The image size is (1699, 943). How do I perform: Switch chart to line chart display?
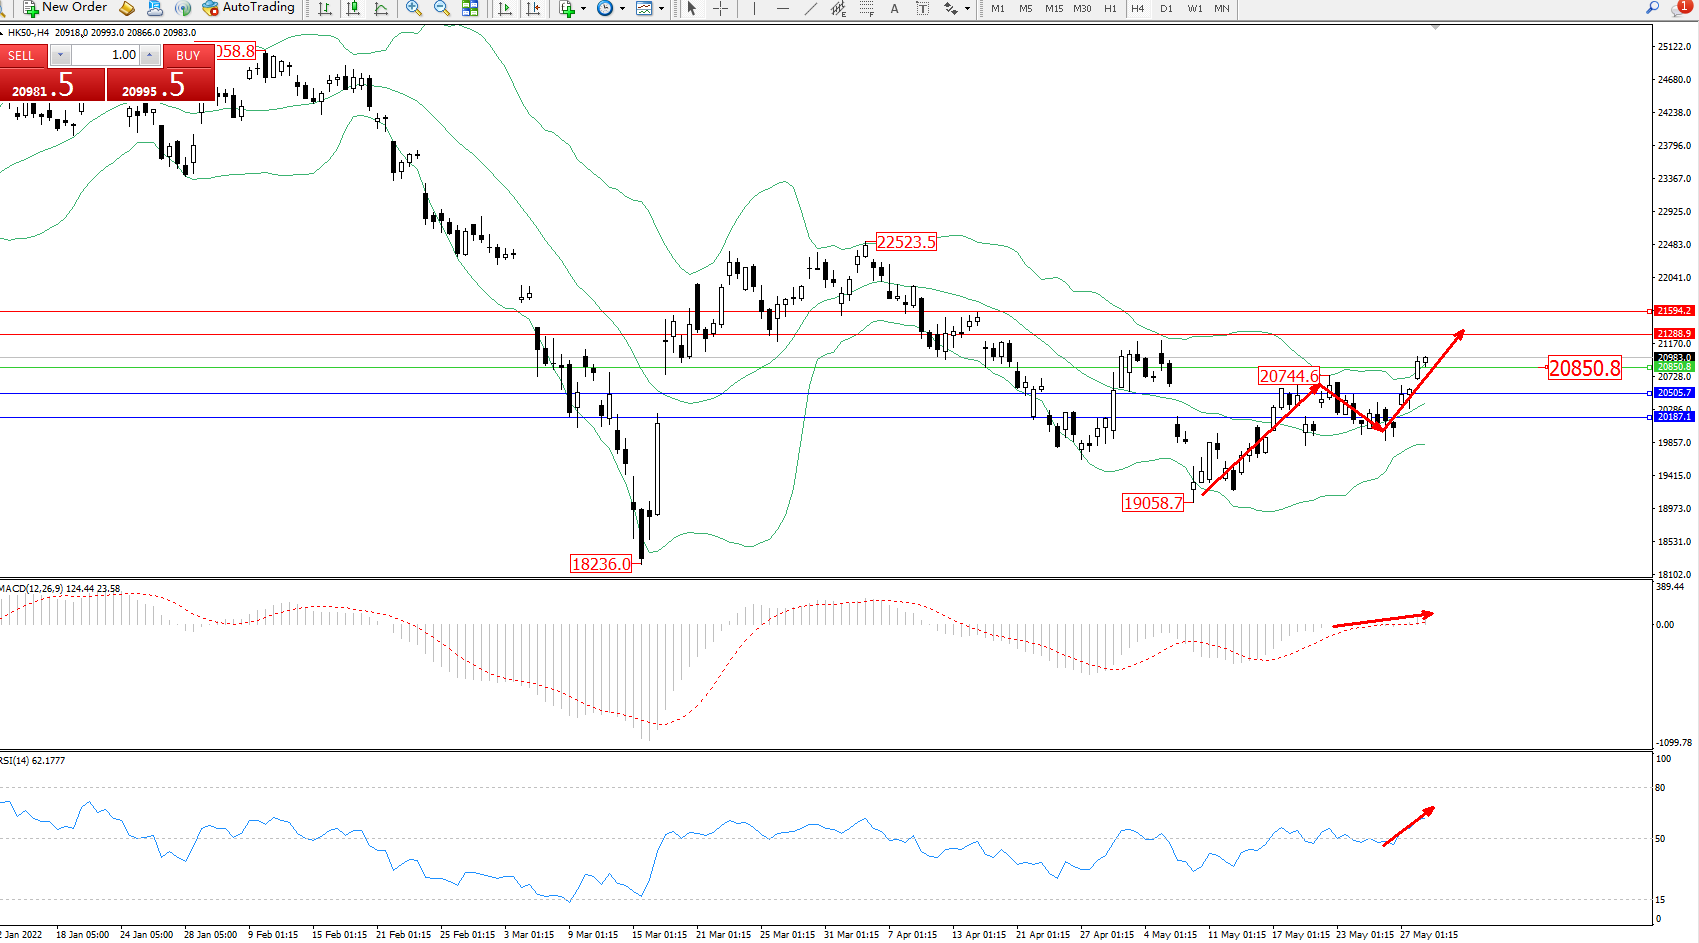381,8
